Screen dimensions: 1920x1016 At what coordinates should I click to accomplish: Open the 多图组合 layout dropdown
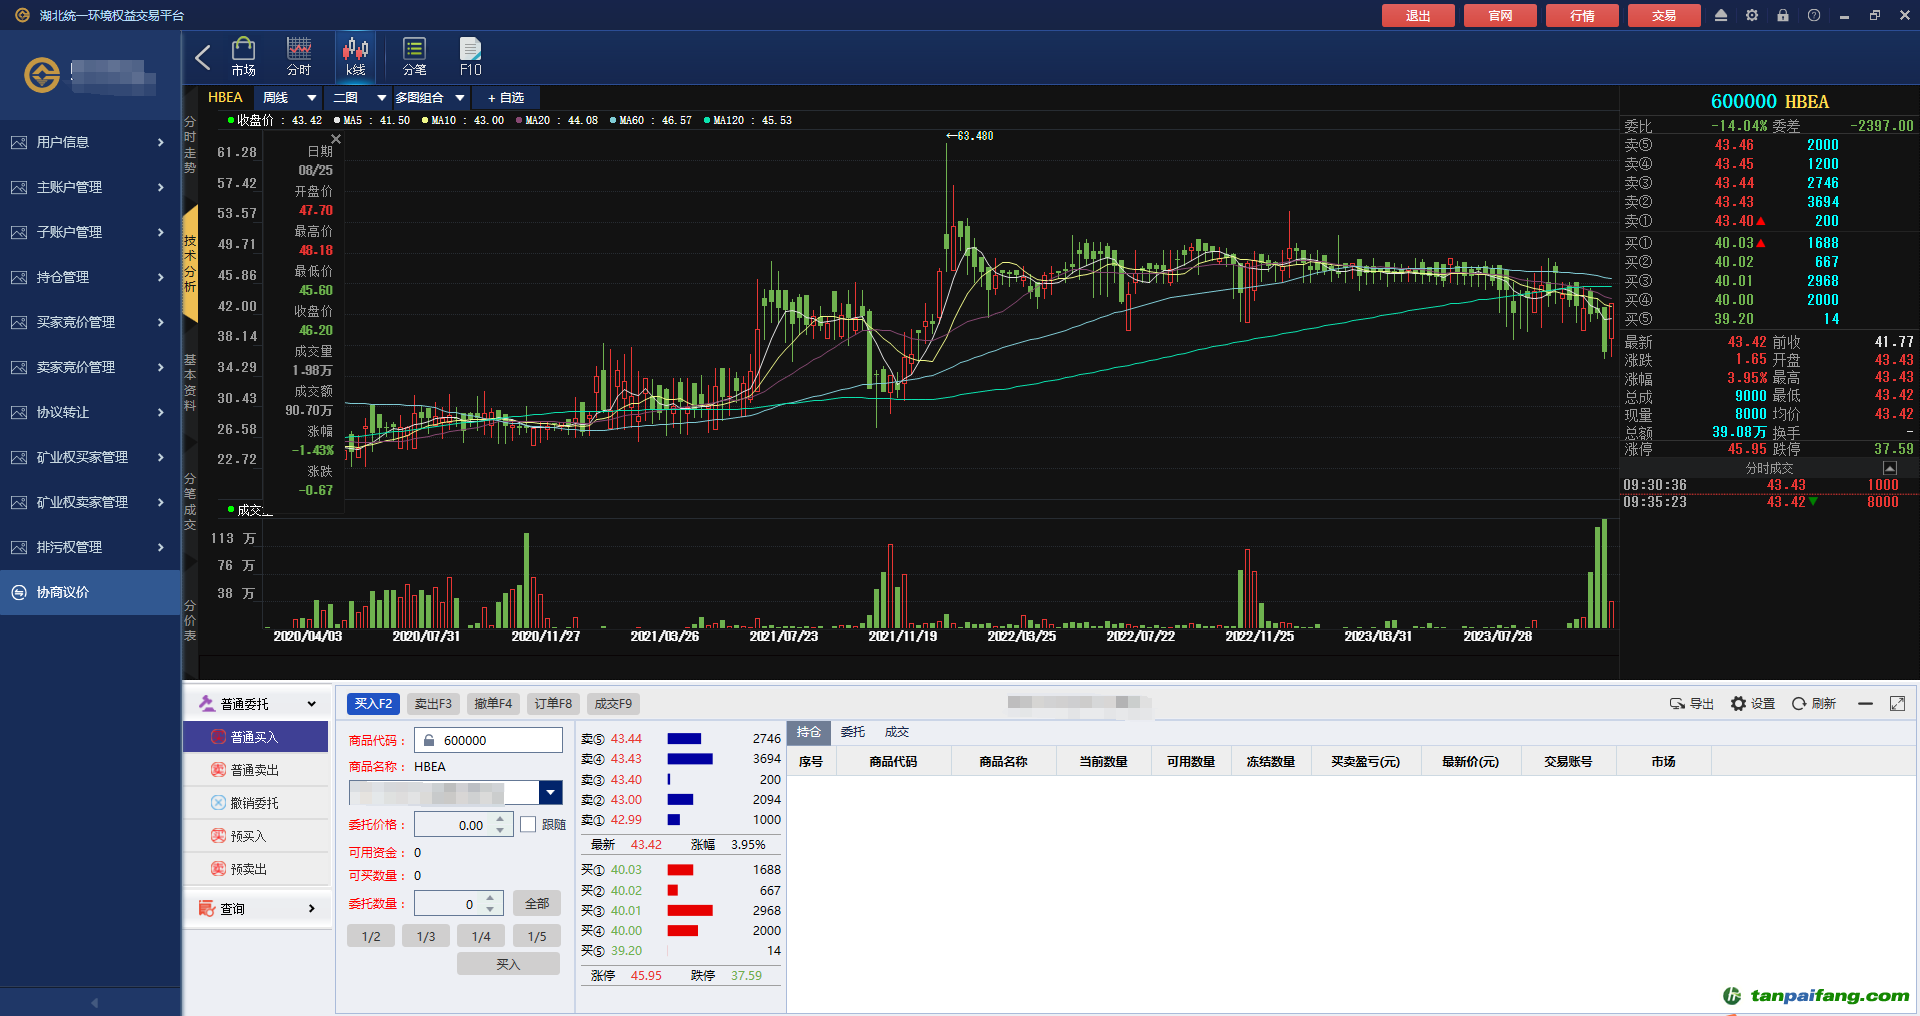(x=459, y=98)
